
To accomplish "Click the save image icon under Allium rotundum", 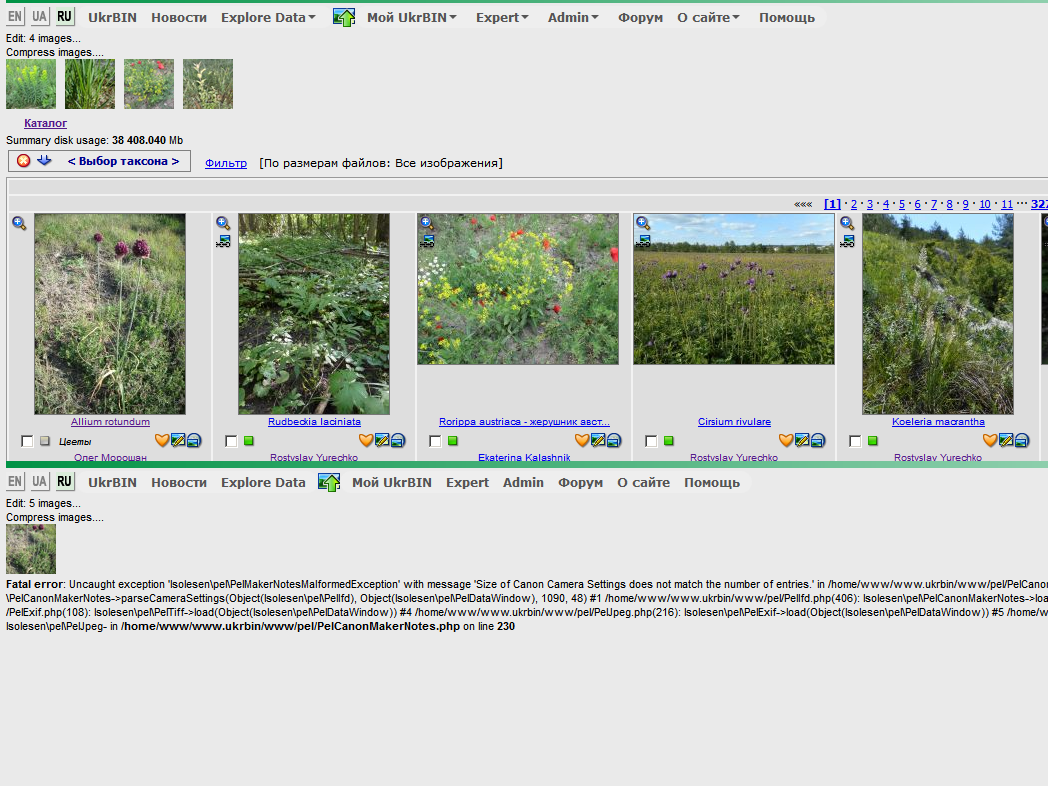I will coord(194,441).
